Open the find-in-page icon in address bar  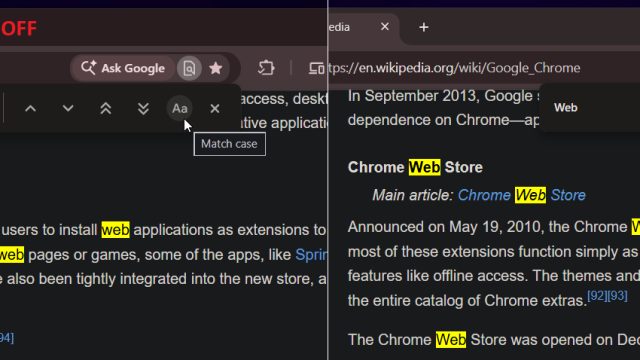coord(189,68)
